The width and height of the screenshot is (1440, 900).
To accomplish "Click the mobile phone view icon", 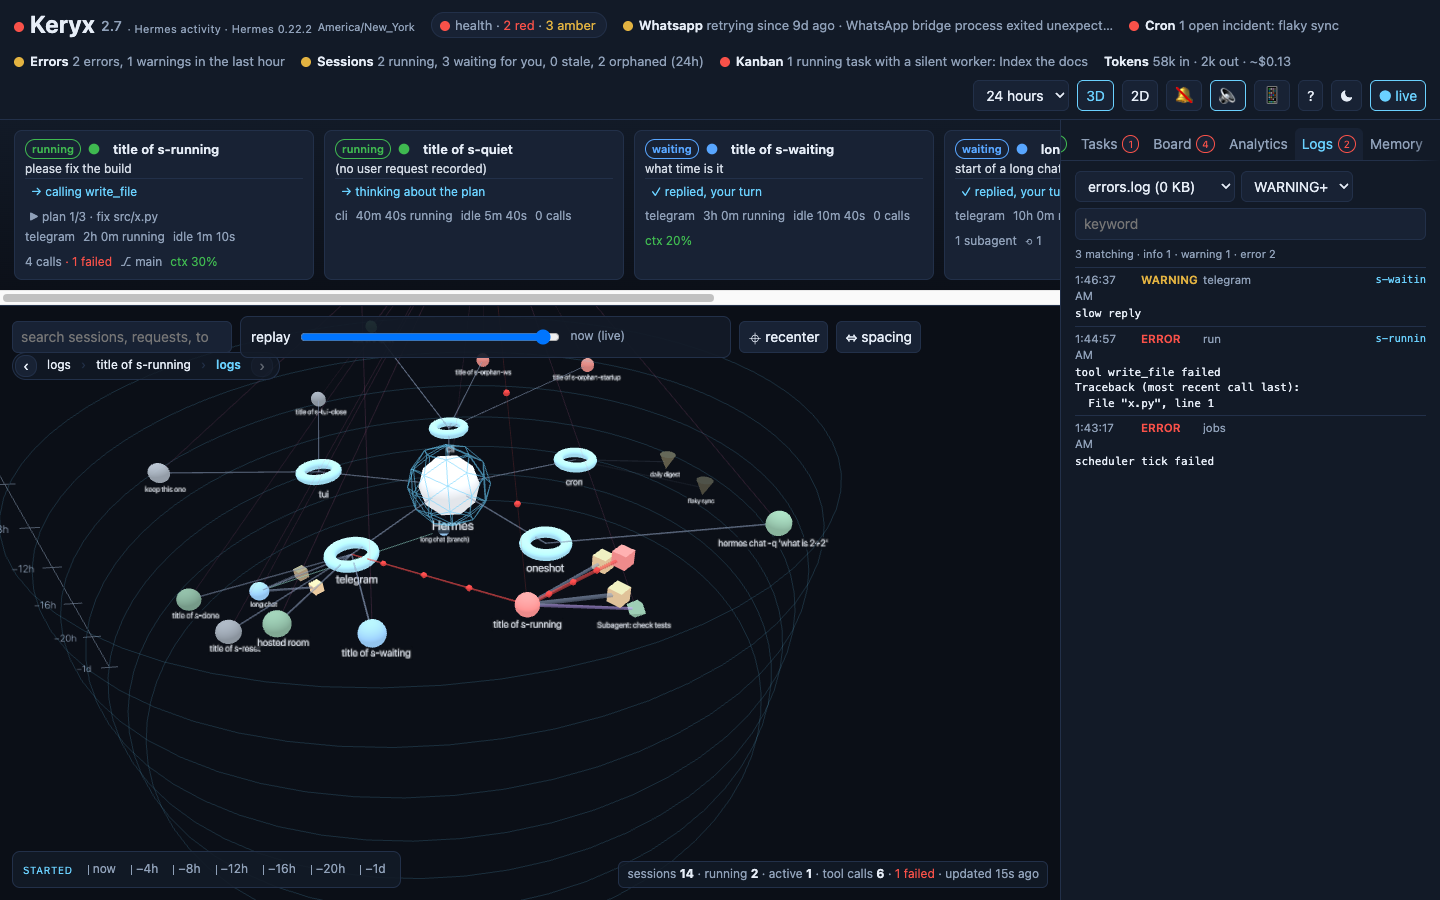I will 1272,96.
